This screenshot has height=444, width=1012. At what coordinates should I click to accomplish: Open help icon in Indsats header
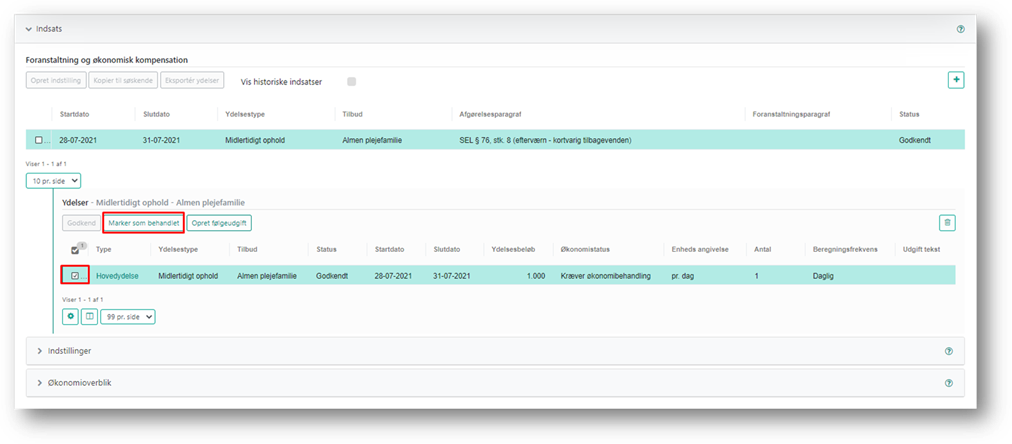click(960, 30)
